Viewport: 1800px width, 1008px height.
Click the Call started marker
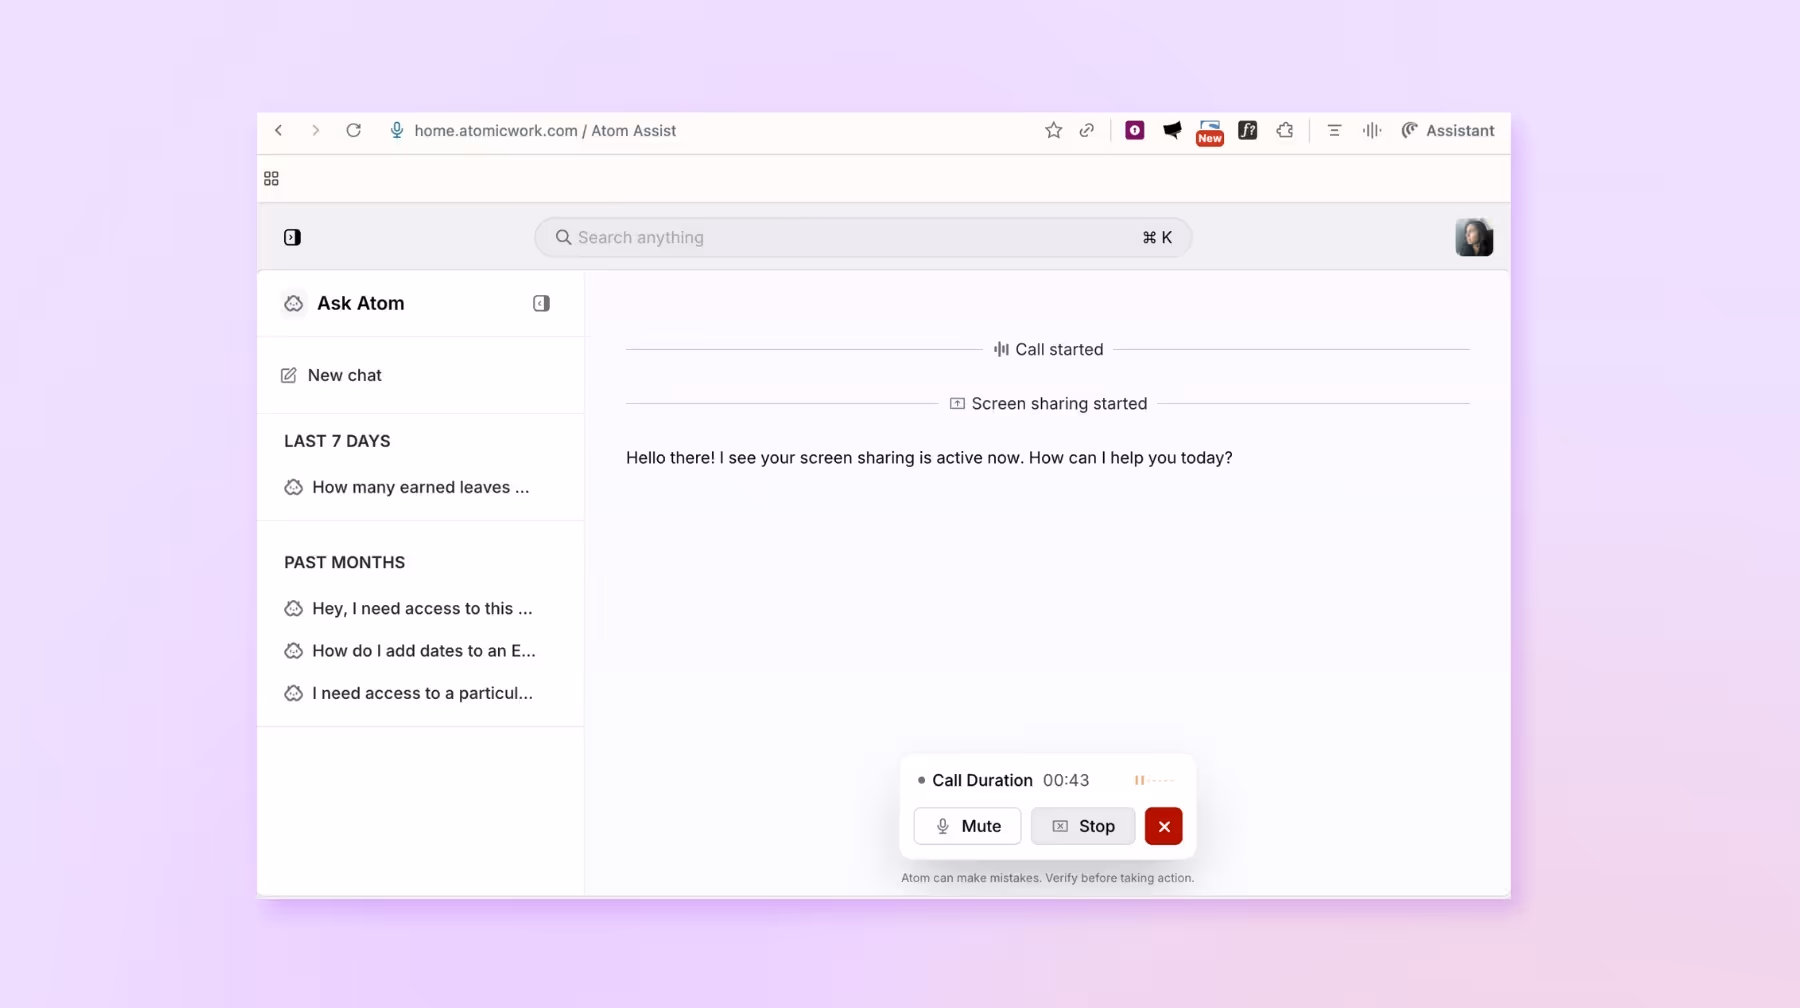click(1048, 349)
